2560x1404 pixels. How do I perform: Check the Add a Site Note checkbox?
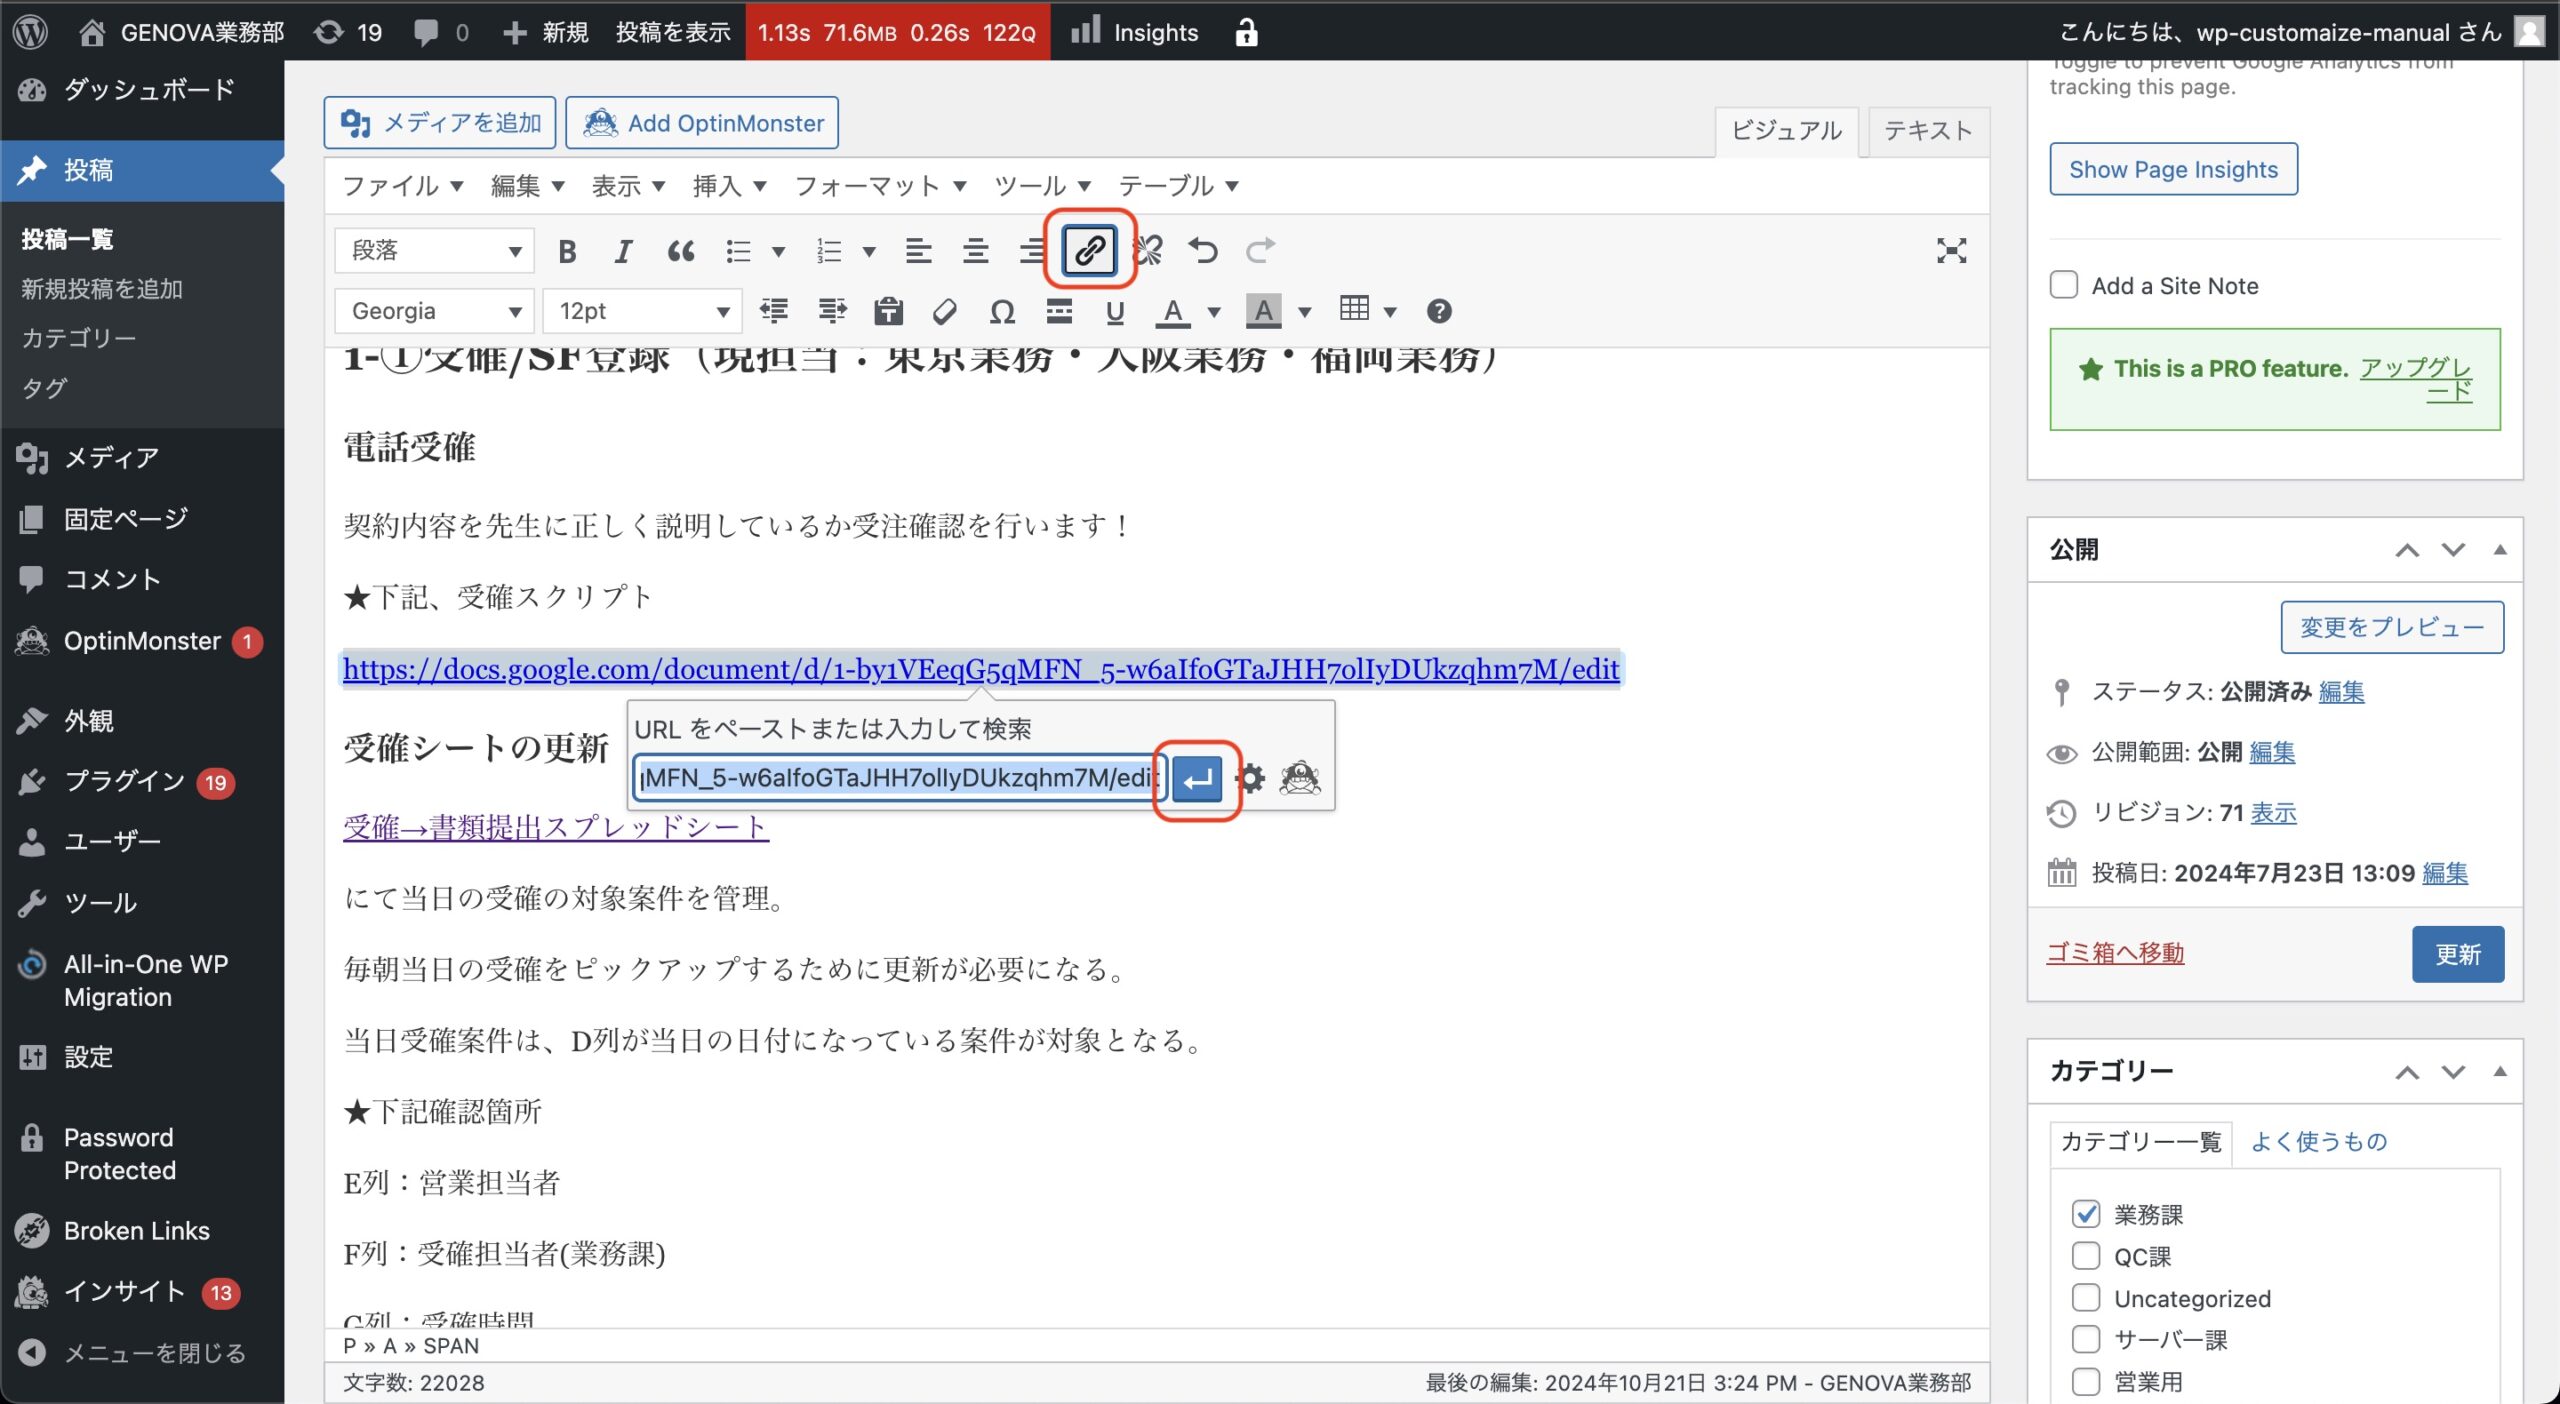click(x=2064, y=285)
